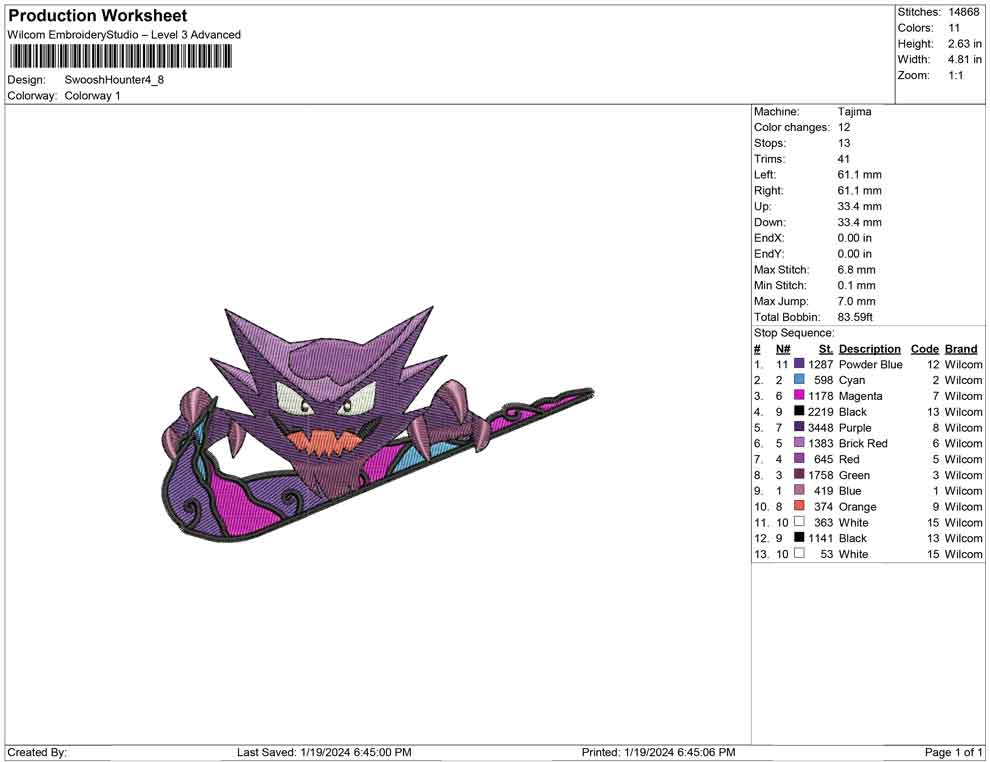Click the Cyan color swatch in stop 2

pos(799,379)
